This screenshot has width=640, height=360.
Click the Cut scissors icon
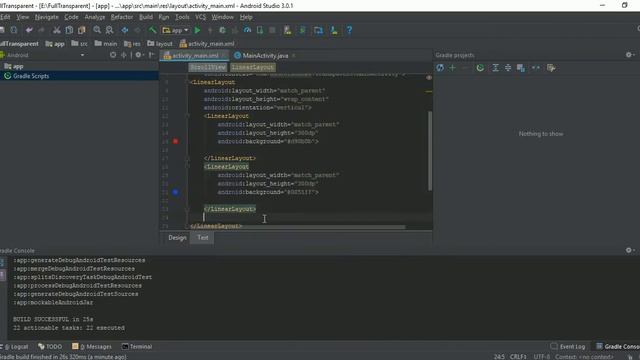(x=56, y=30)
